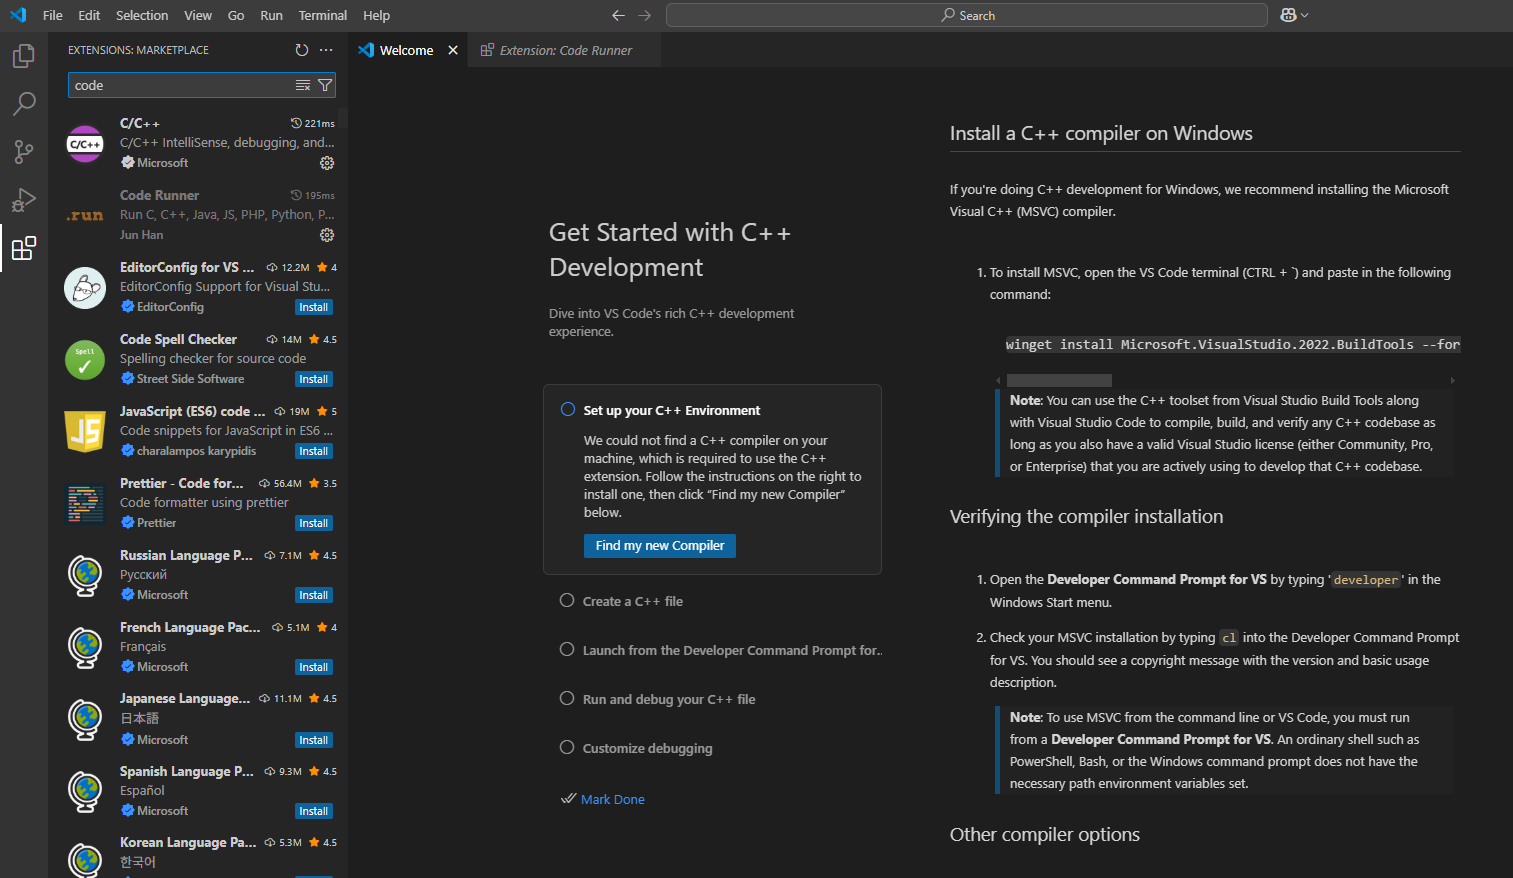Open the Run and Debug view

24,200
